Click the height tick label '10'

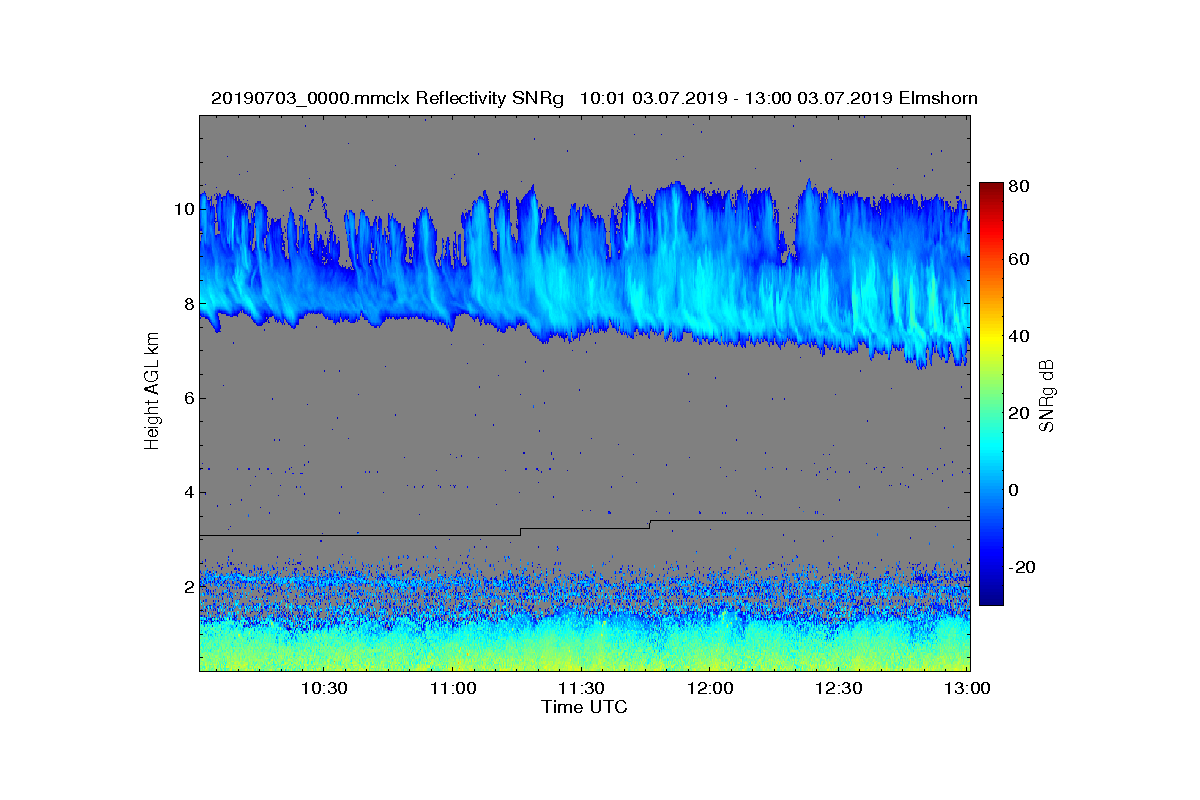183,210
